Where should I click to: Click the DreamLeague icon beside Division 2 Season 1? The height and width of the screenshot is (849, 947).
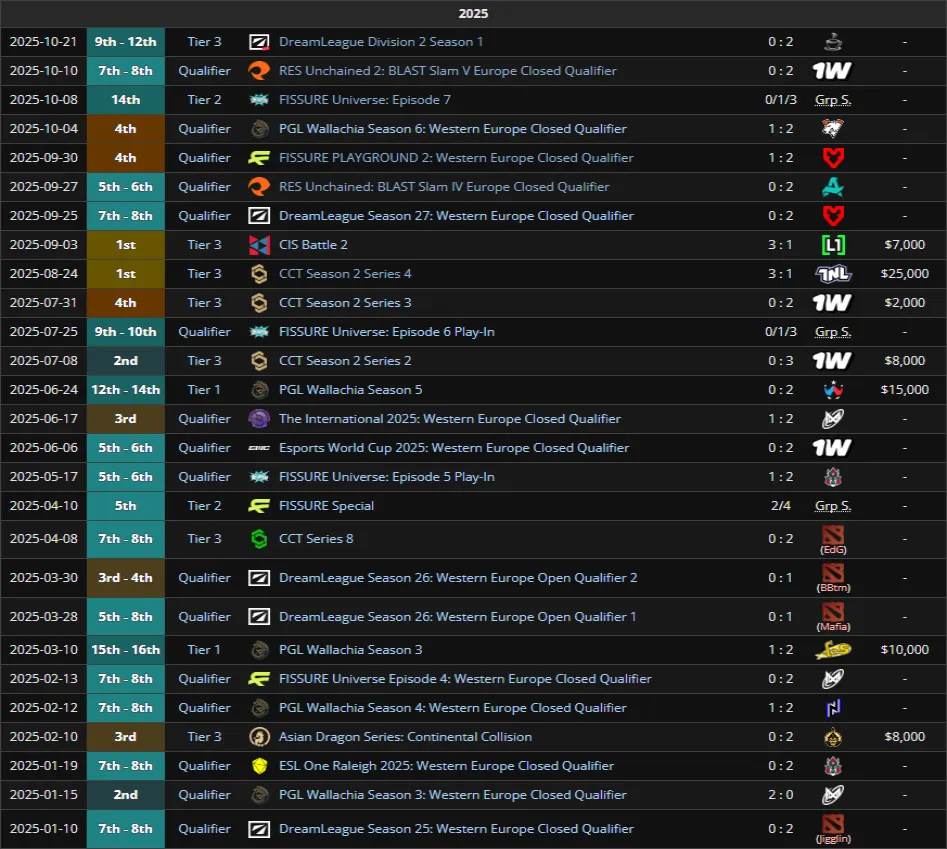[x=259, y=42]
